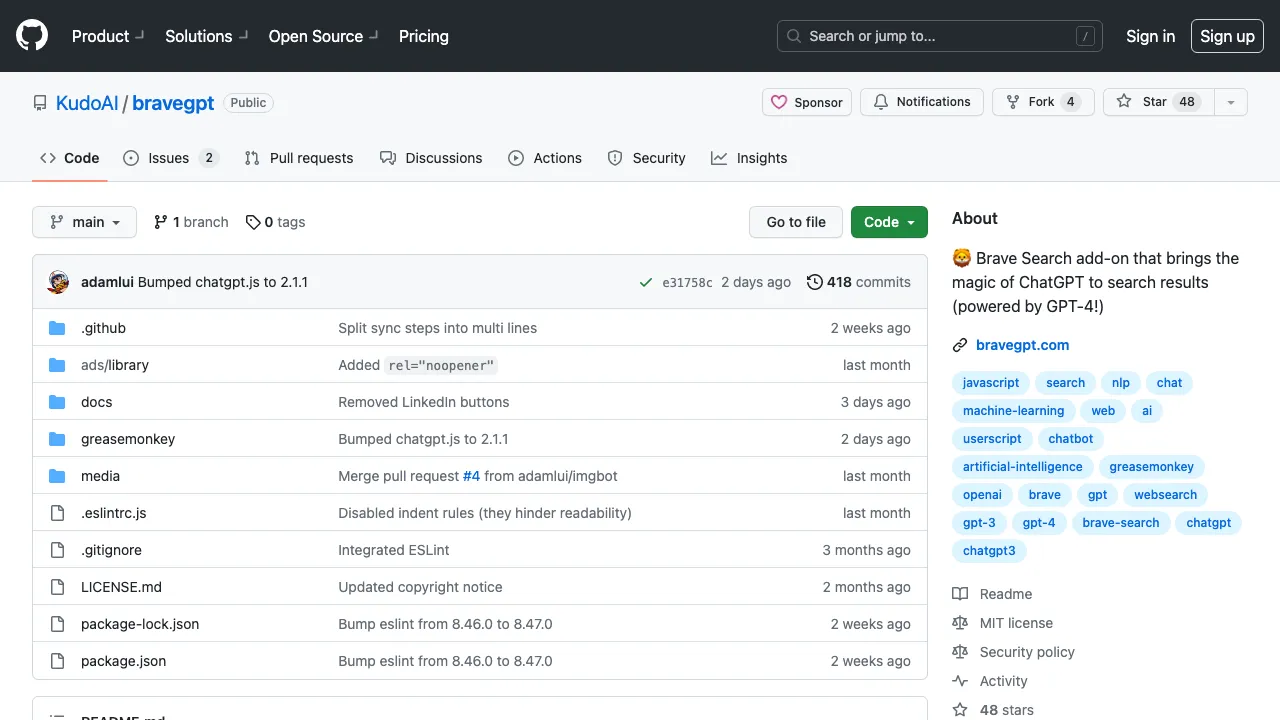
Task: Expand the green Code dropdown button
Action: 889,222
